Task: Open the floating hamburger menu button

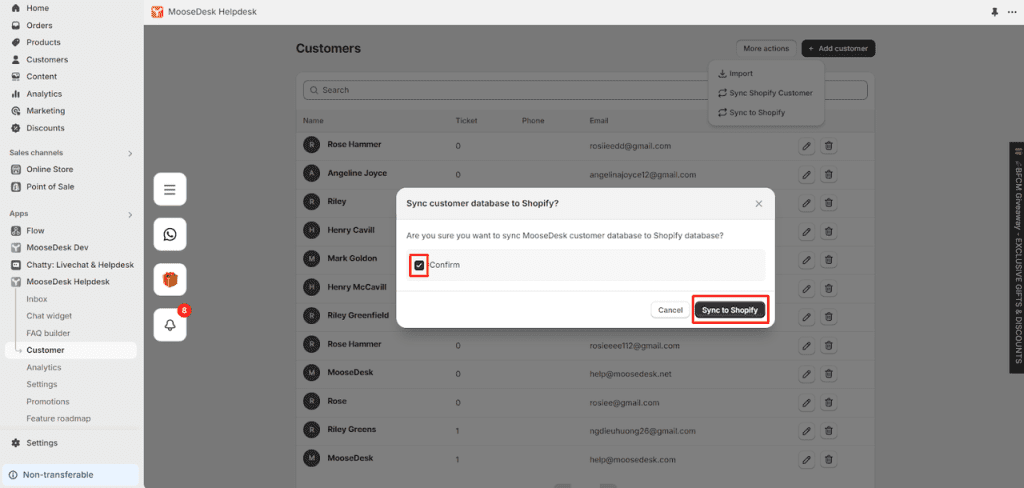Action: [x=170, y=189]
